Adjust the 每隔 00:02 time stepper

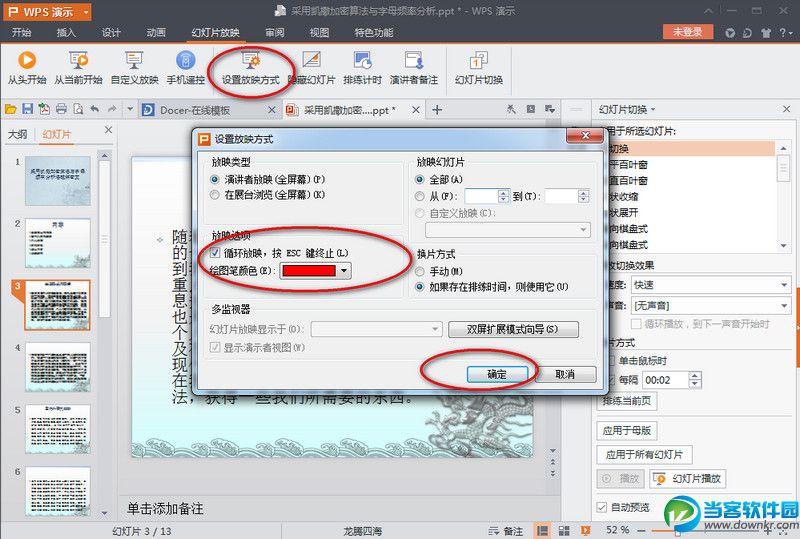pos(695,380)
